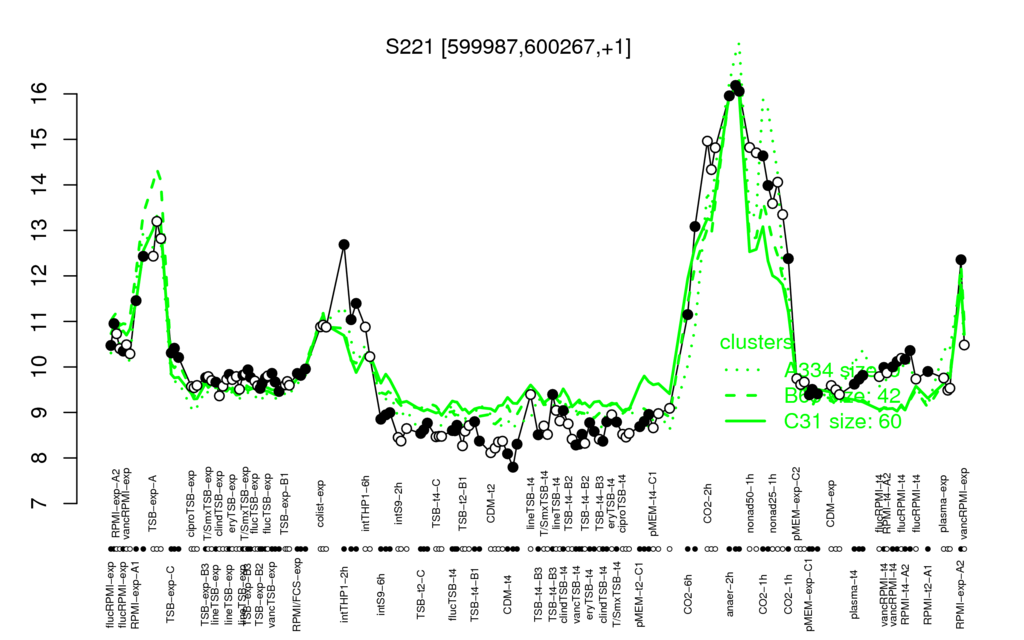Click the lowest filled data point above CDM-t4
The width and height of the screenshot is (1024, 640).
513,467
